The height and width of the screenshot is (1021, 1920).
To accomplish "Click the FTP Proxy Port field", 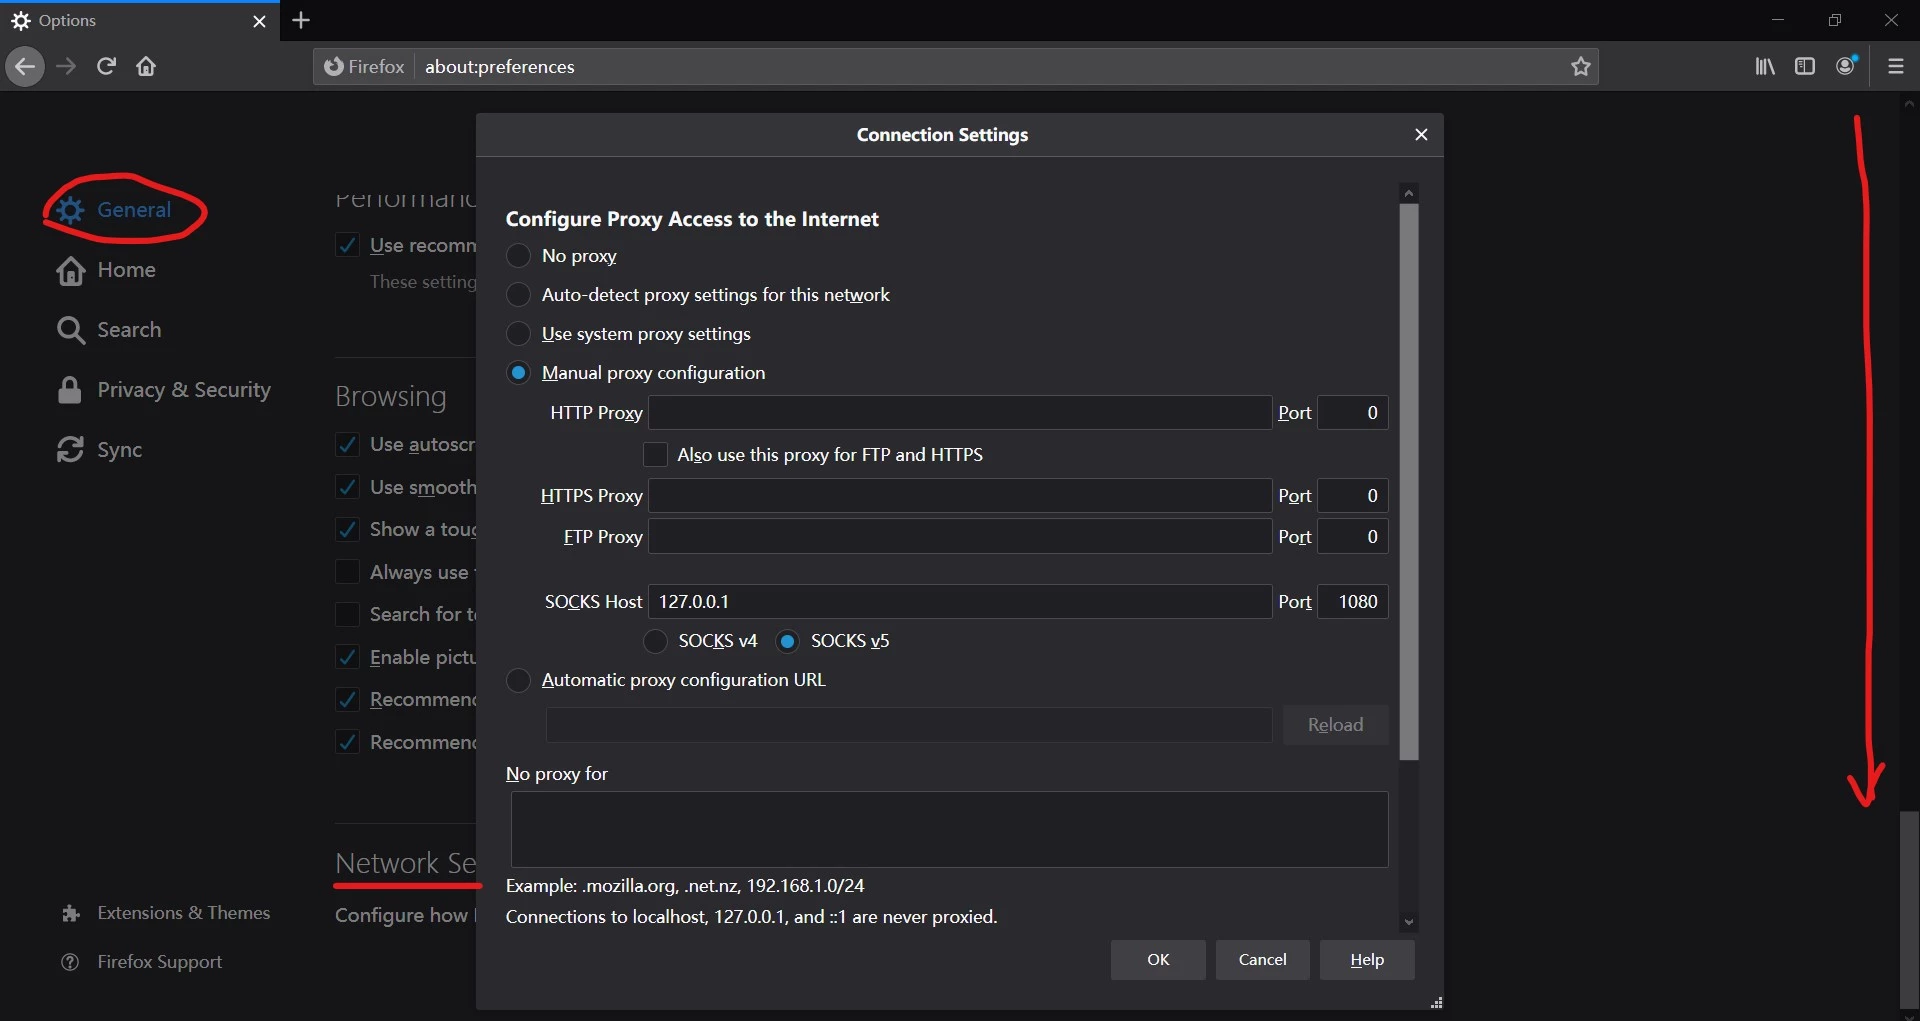I will pyautogui.click(x=1352, y=537).
